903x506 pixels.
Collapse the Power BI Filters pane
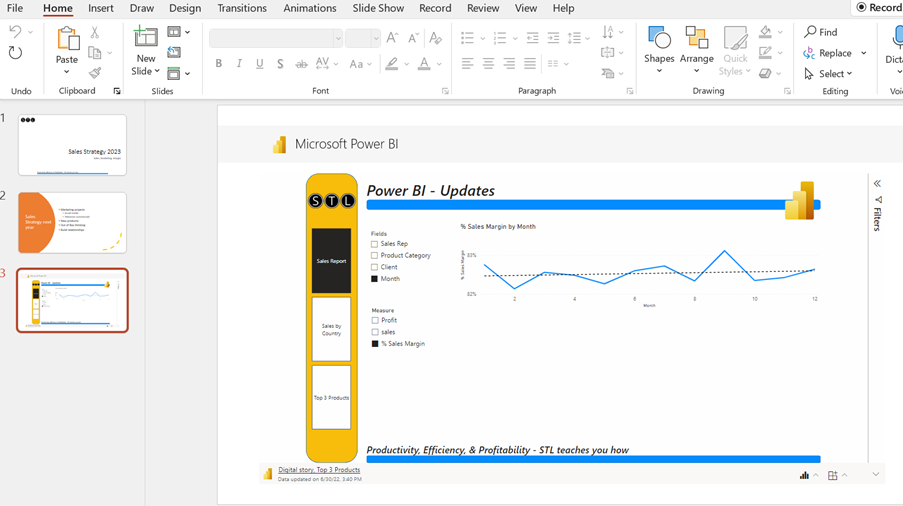click(x=877, y=184)
